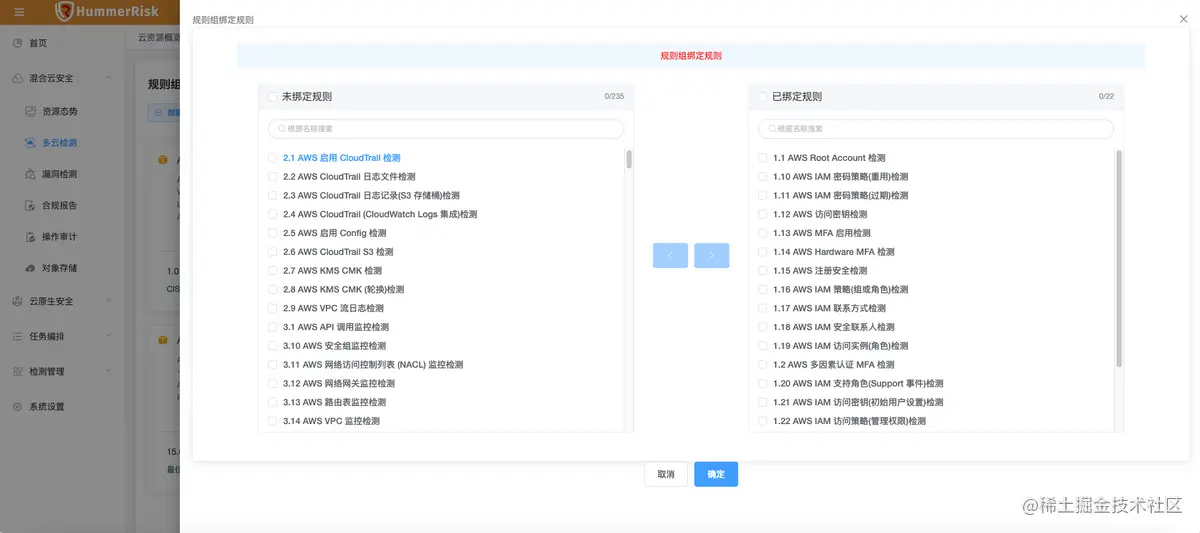Select 多云检测 in the sidebar

pyautogui.click(x=59, y=143)
